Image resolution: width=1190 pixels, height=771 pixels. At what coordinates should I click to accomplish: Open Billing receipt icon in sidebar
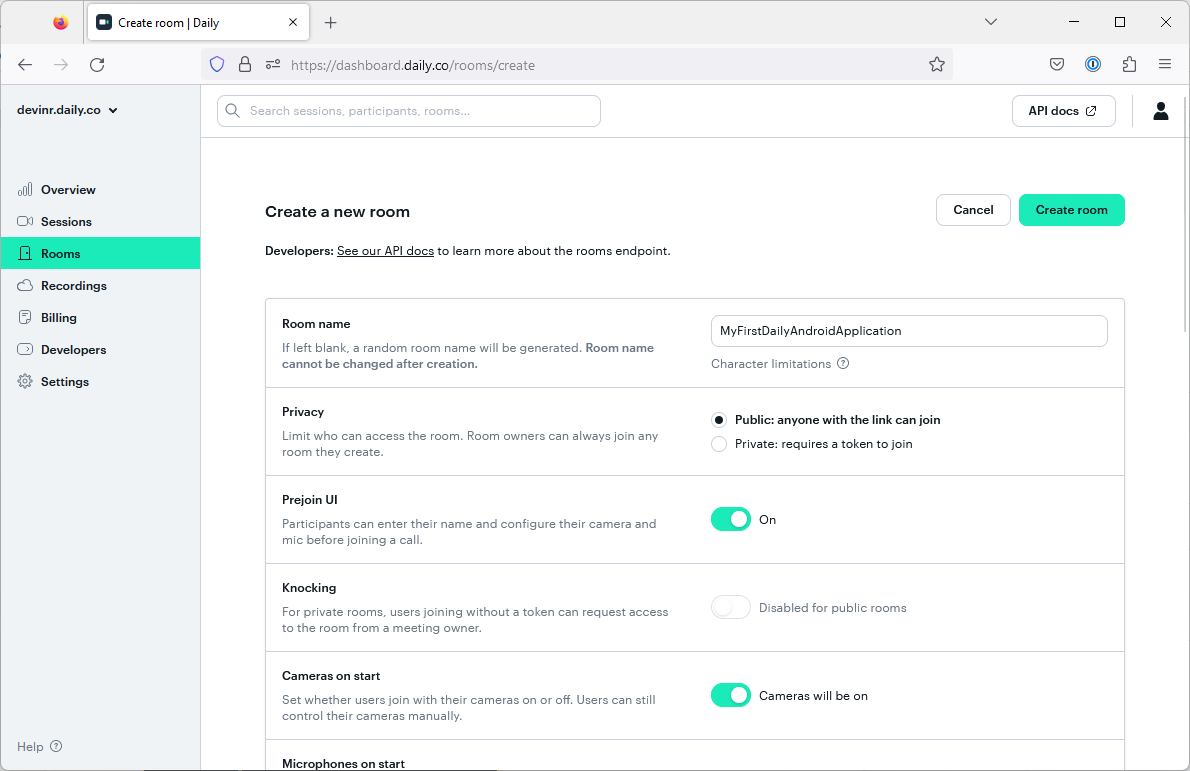(25, 317)
